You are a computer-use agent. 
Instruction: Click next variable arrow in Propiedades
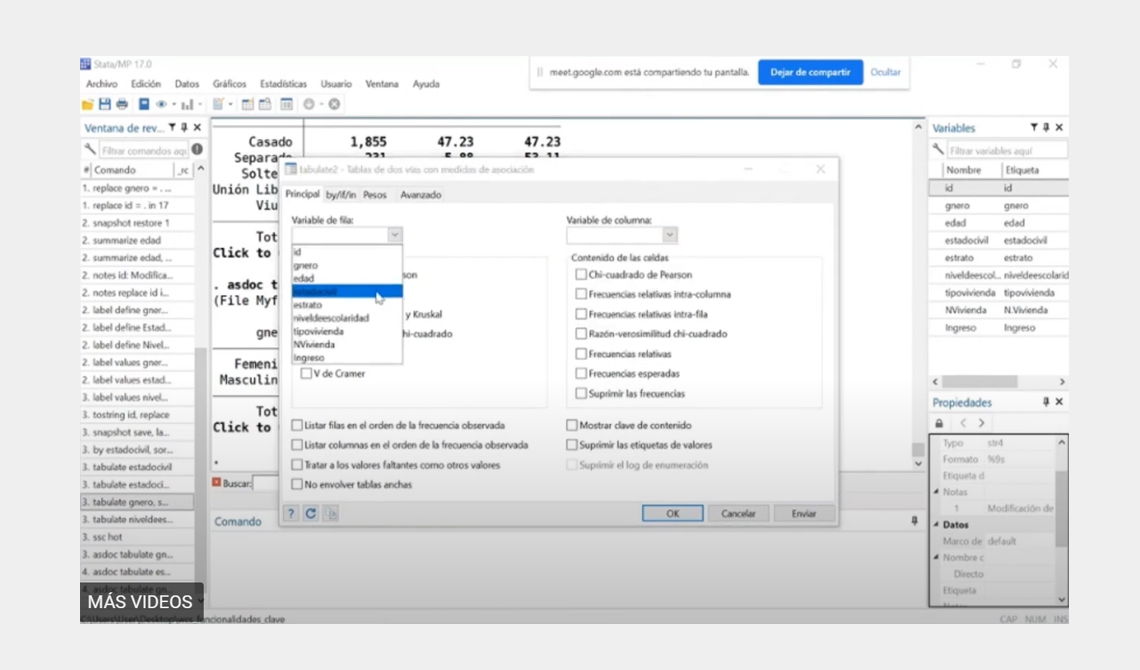pos(982,423)
